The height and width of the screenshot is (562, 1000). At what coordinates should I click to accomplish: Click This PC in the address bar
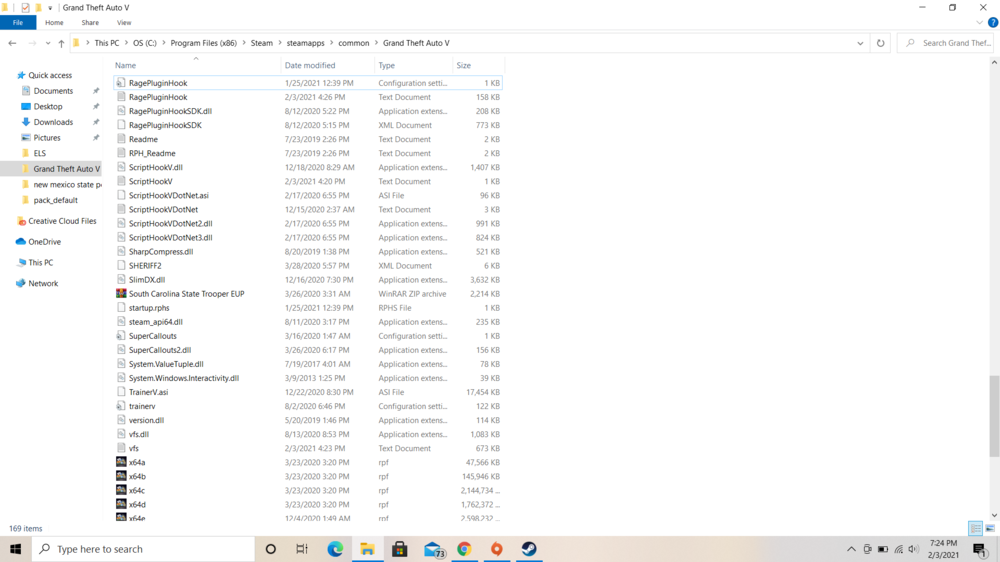(107, 43)
